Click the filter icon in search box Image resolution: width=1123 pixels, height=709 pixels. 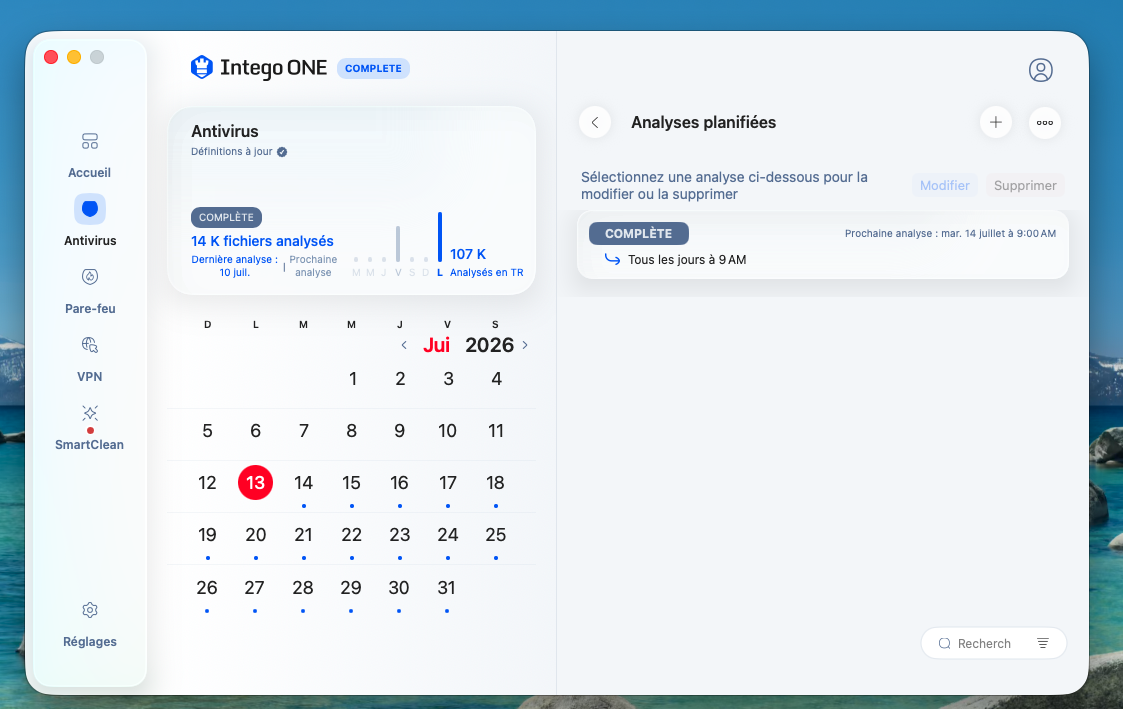click(x=1043, y=643)
